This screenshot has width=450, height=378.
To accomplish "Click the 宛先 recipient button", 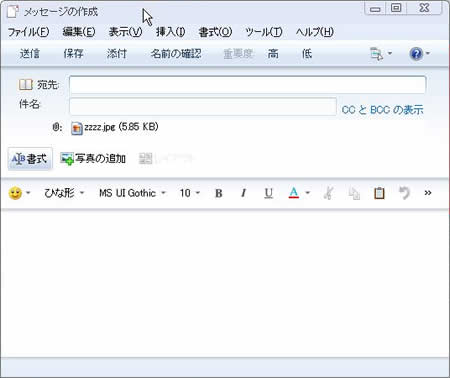I will pyautogui.click(x=48, y=85).
